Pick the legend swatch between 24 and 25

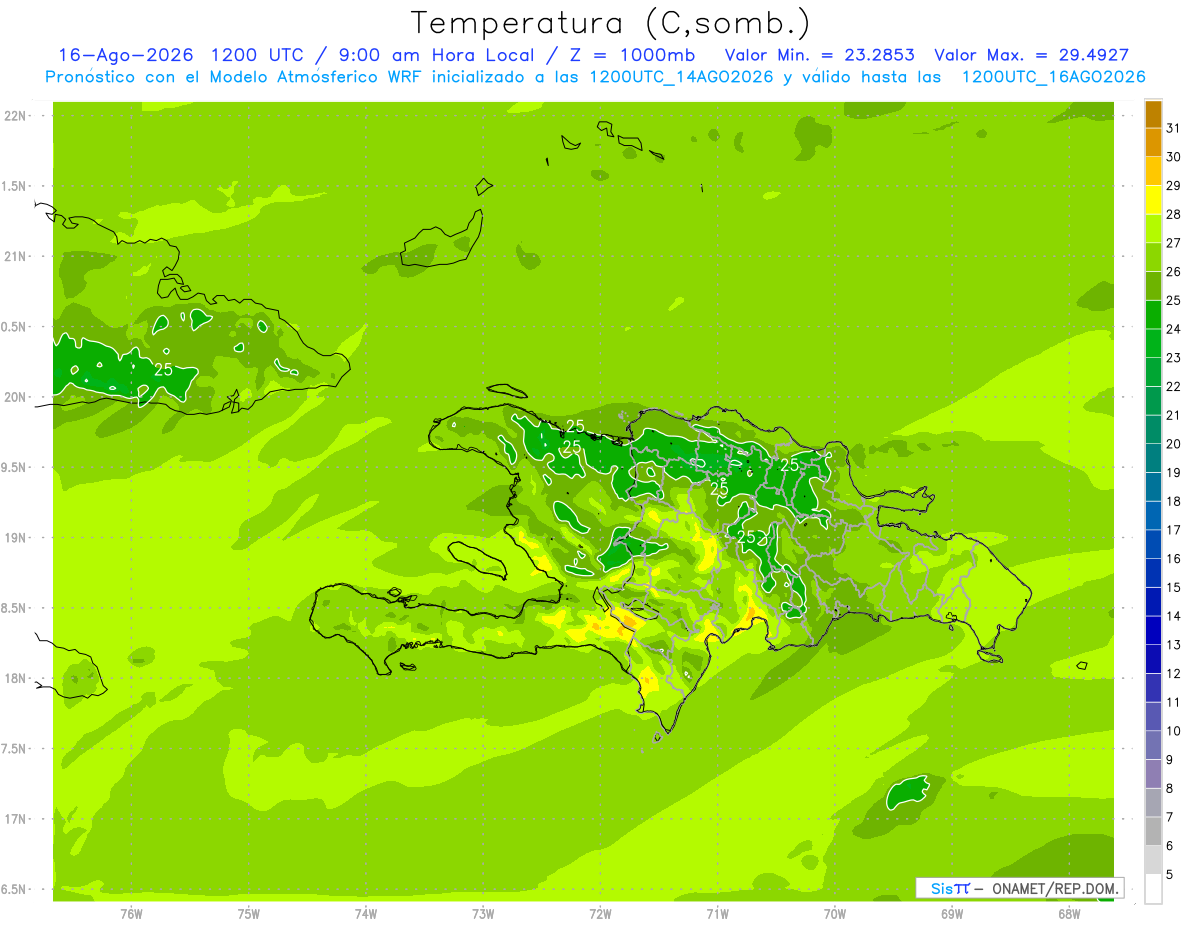(1153, 315)
